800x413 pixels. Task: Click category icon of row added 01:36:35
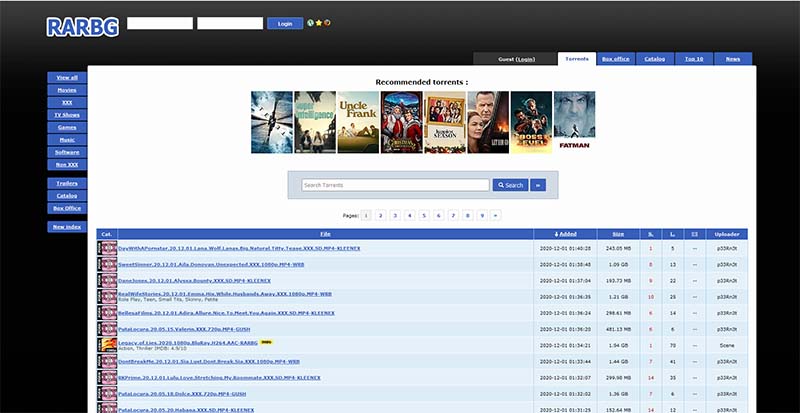(x=109, y=297)
